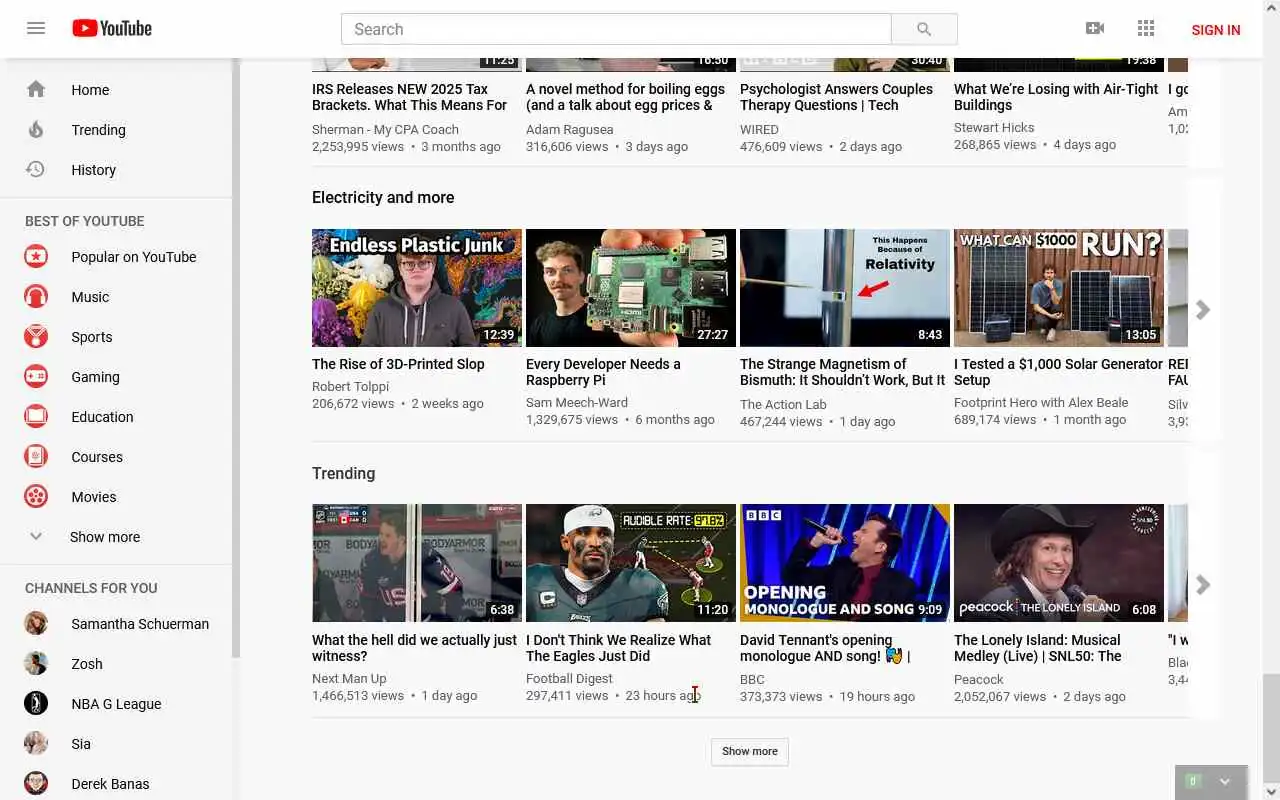Open Sam Meech-Ward channel link

[x=577, y=402]
